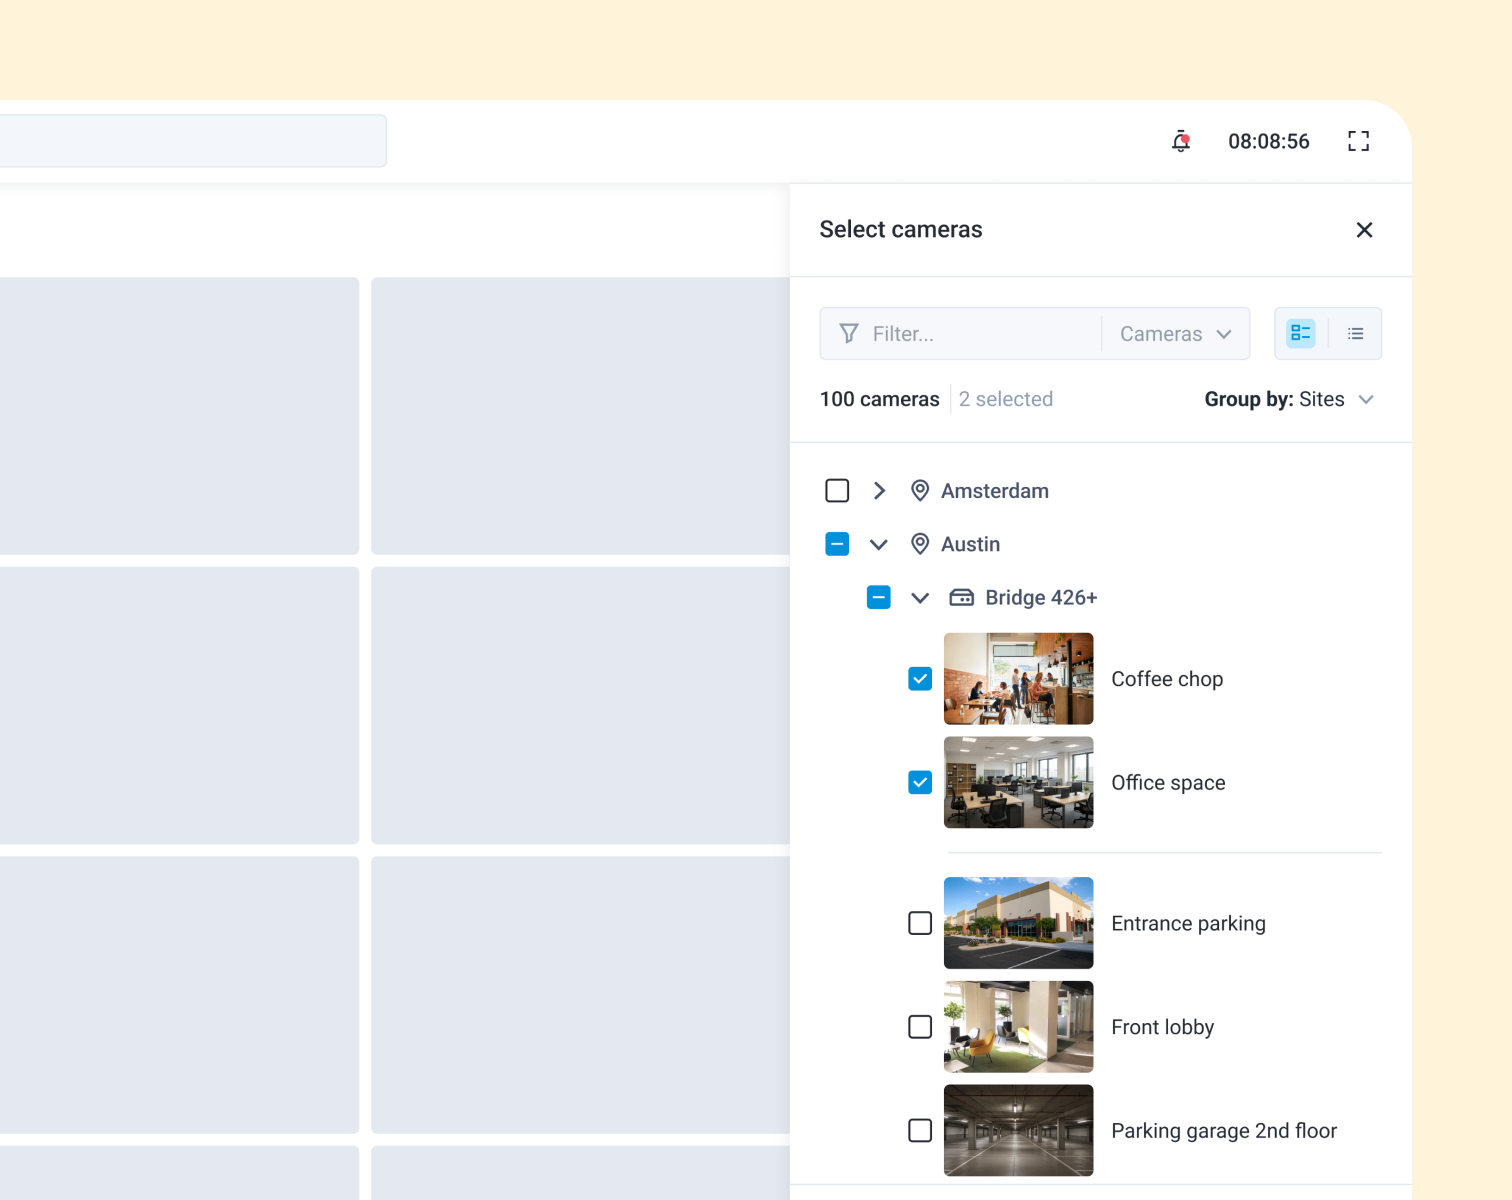
Task: Click the search field in the top bar
Action: [193, 141]
